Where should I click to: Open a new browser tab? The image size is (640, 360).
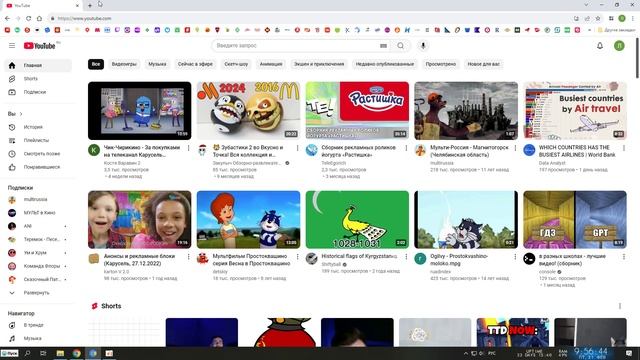click(x=90, y=6)
